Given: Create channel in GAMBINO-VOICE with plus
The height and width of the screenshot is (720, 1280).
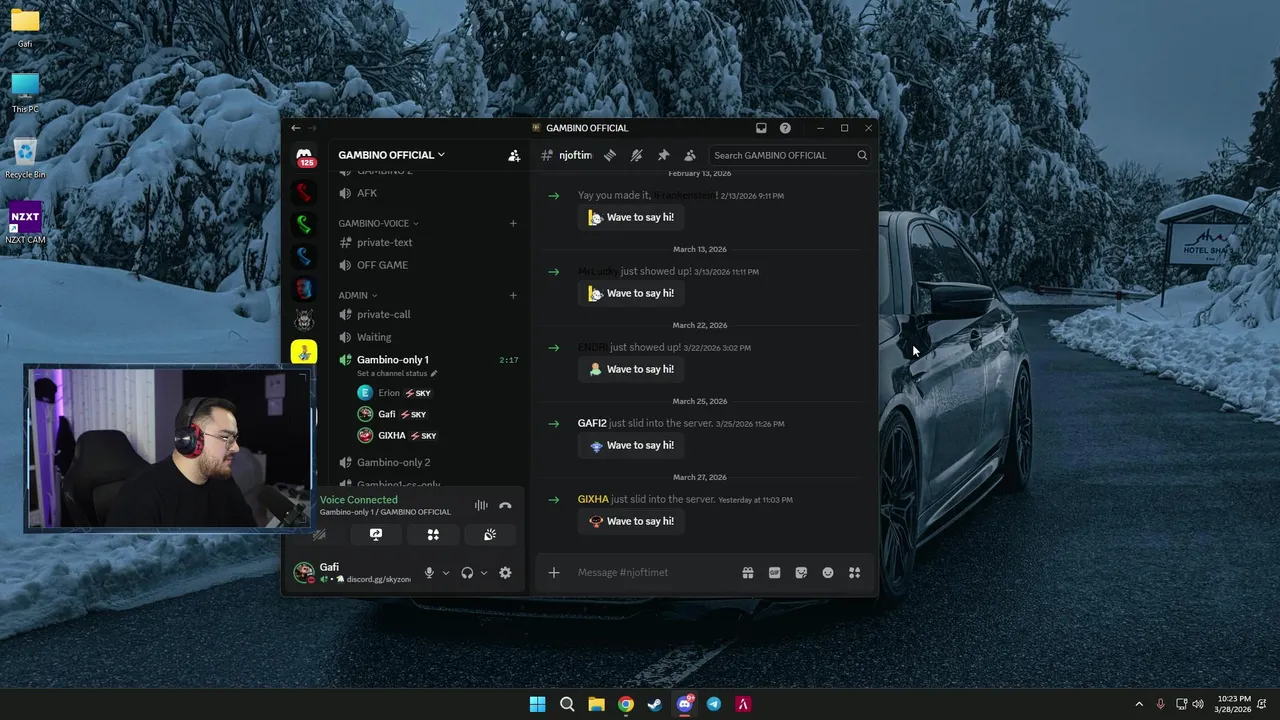Looking at the screenshot, I should tap(513, 223).
